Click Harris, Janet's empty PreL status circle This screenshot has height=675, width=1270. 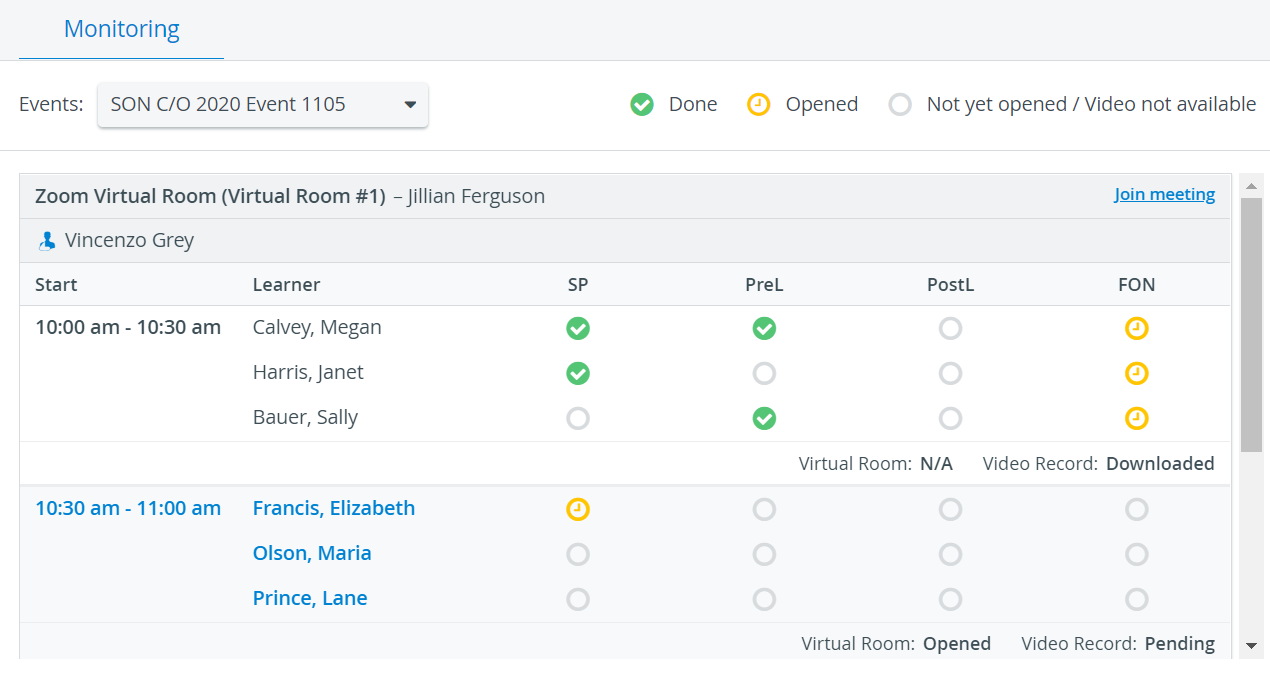pos(764,373)
